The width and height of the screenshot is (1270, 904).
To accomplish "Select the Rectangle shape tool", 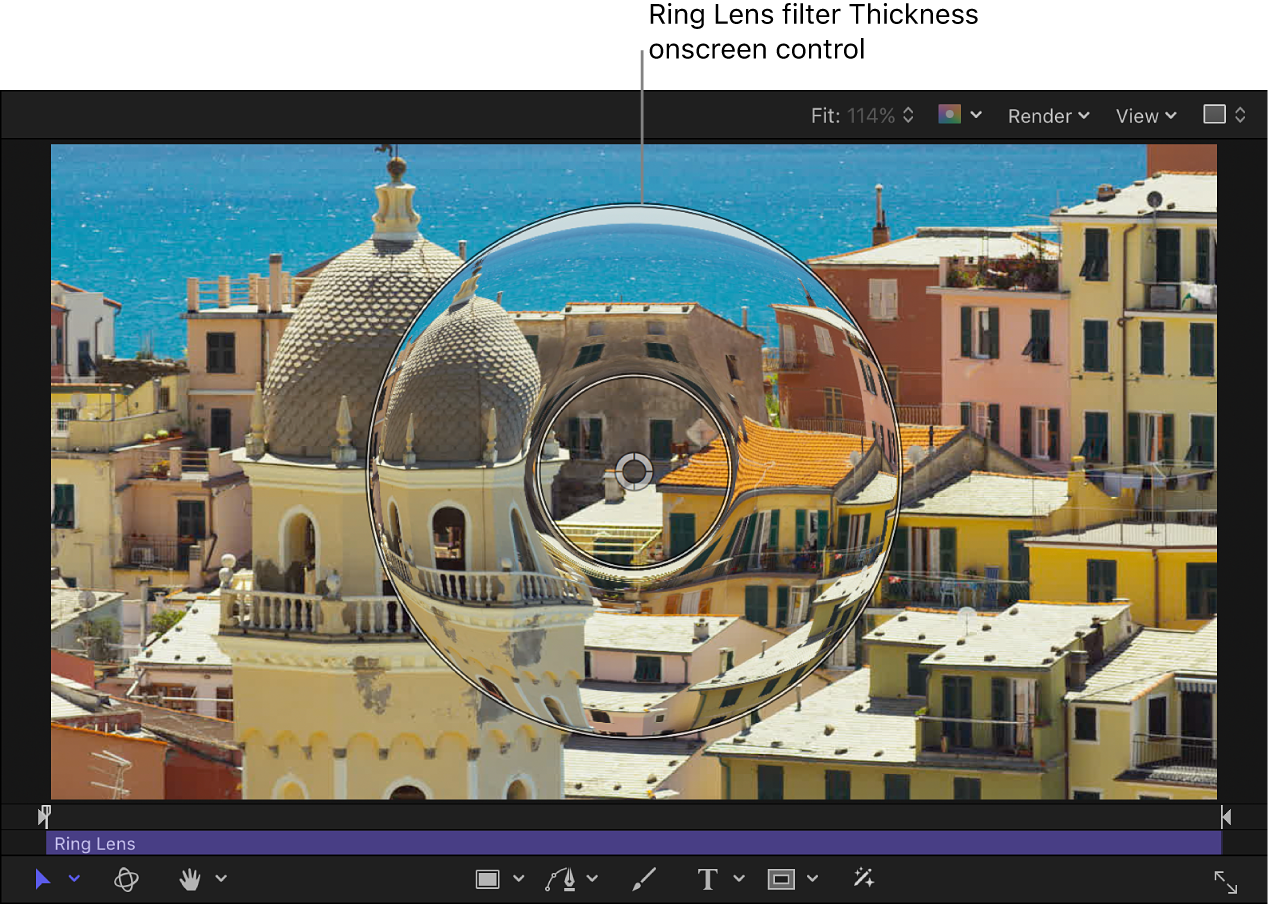I will (487, 879).
